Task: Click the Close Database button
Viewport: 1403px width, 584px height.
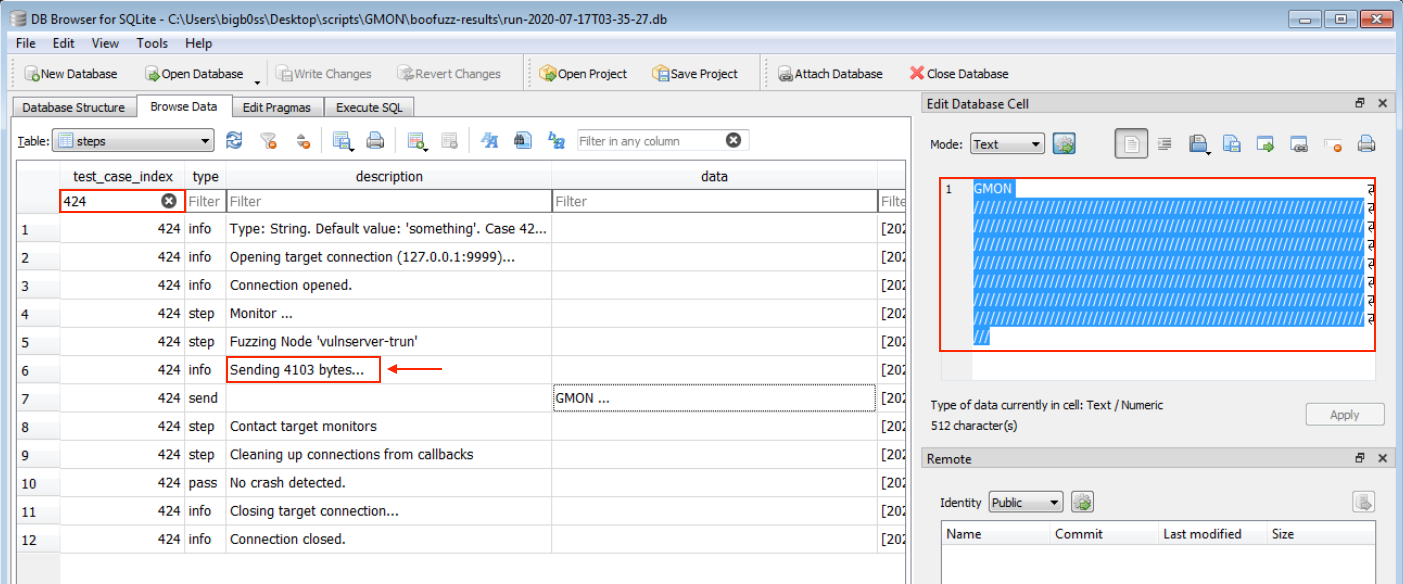Action: 958,72
